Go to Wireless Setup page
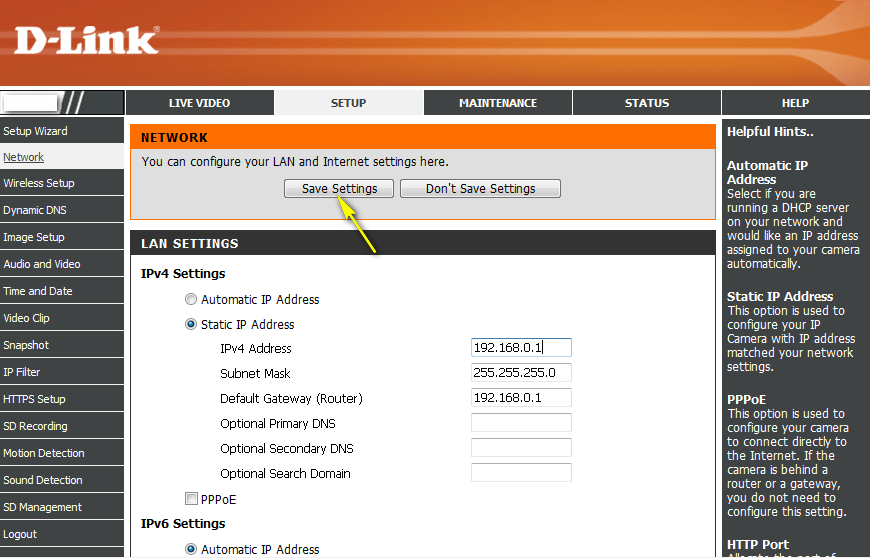This screenshot has width=871, height=558. 39,183
